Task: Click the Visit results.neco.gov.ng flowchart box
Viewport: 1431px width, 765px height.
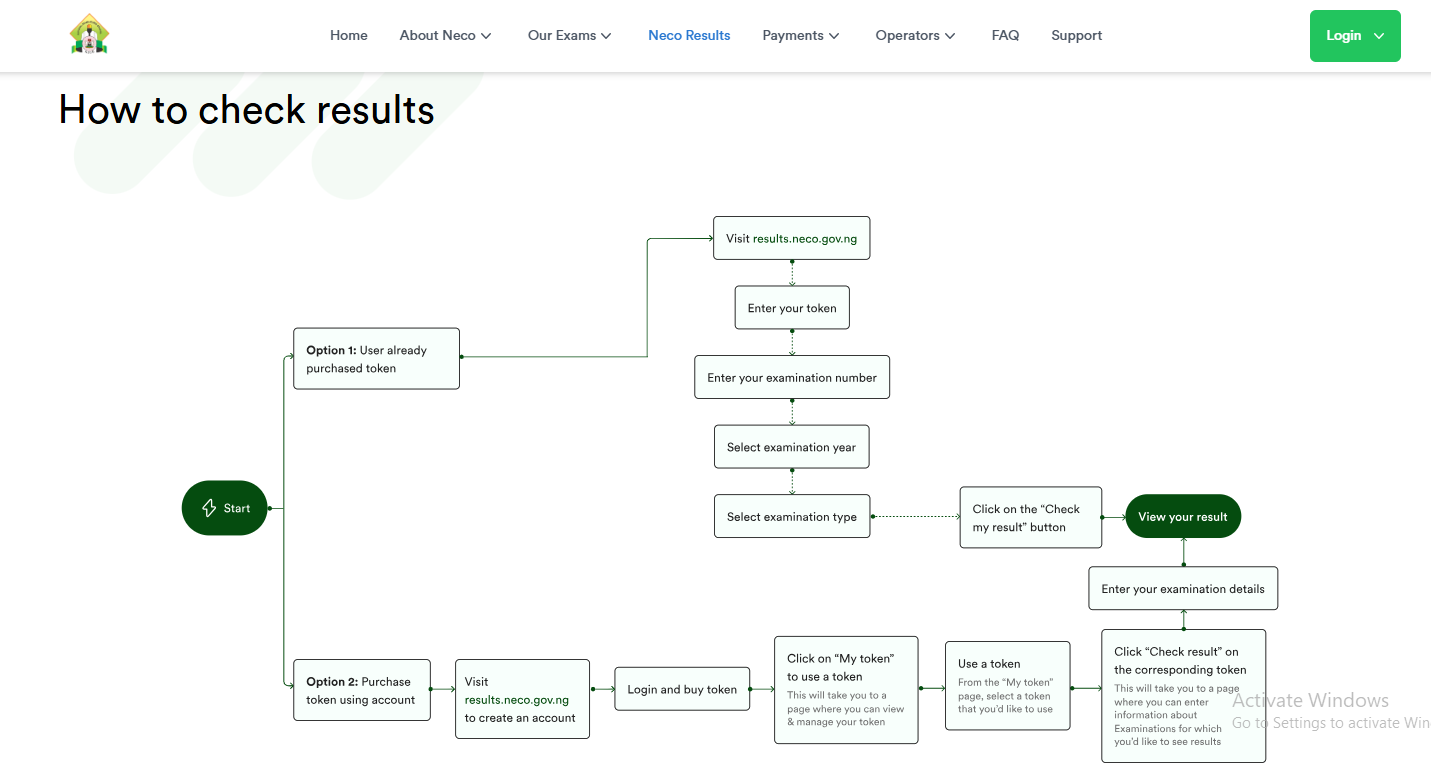Action: tap(791, 238)
